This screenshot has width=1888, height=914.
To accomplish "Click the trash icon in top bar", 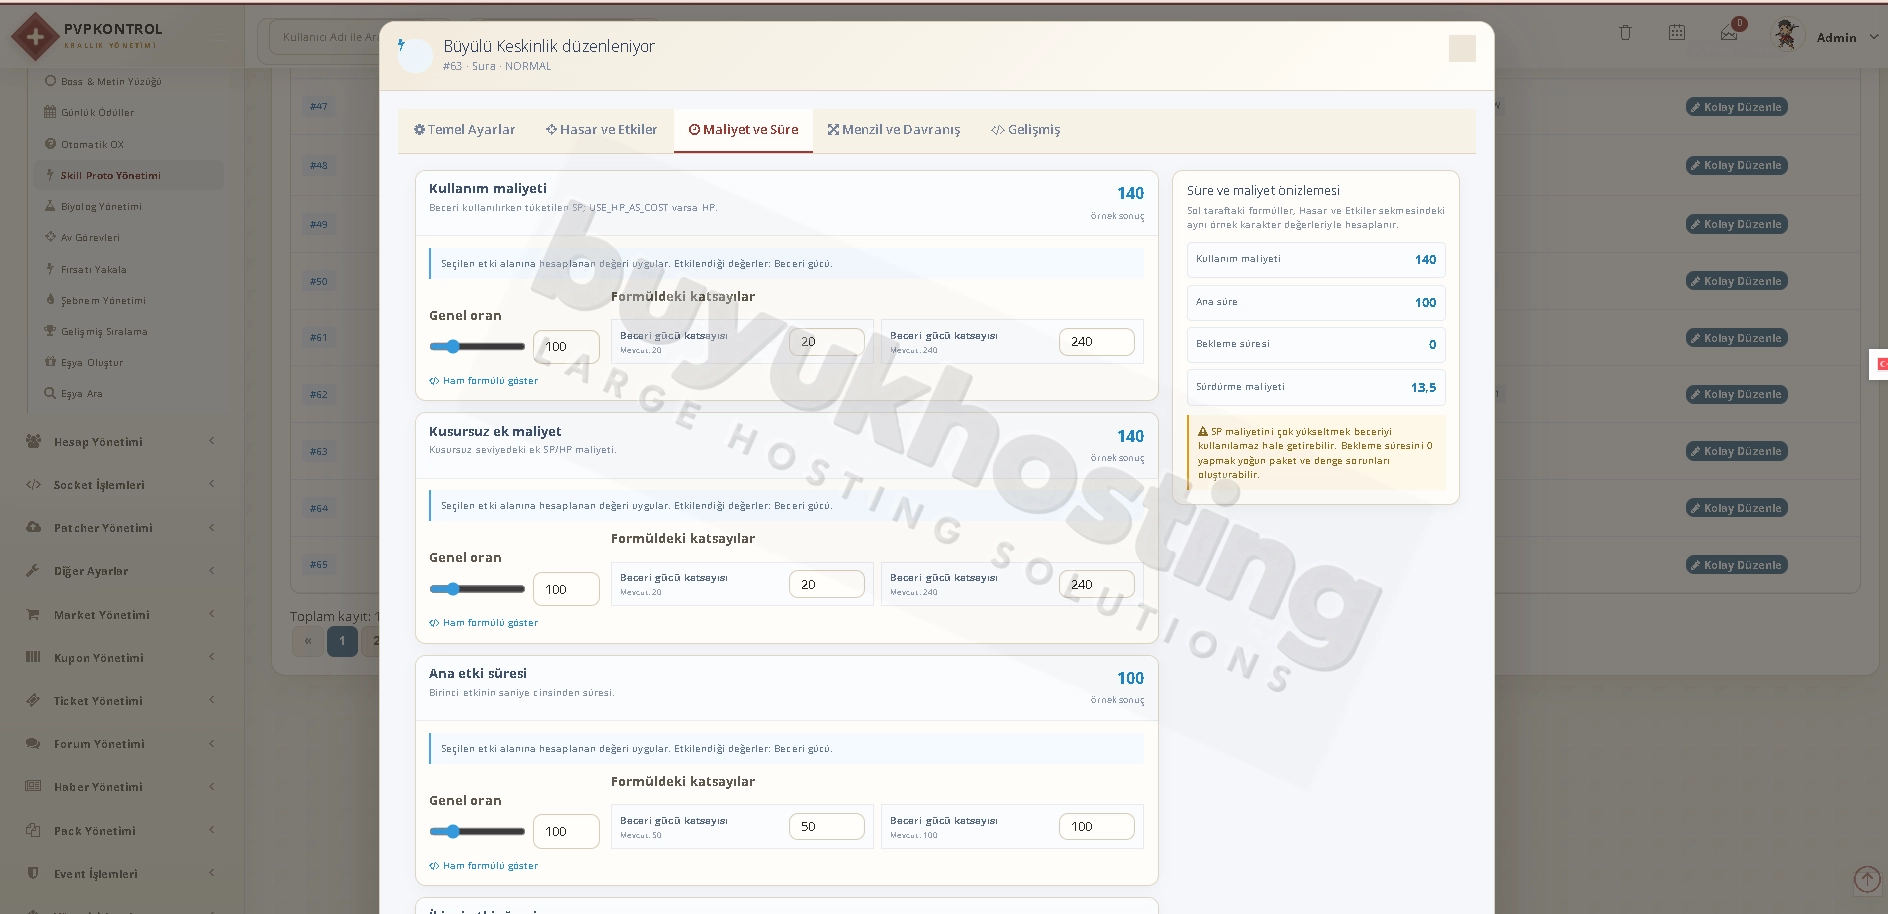I will (1625, 33).
